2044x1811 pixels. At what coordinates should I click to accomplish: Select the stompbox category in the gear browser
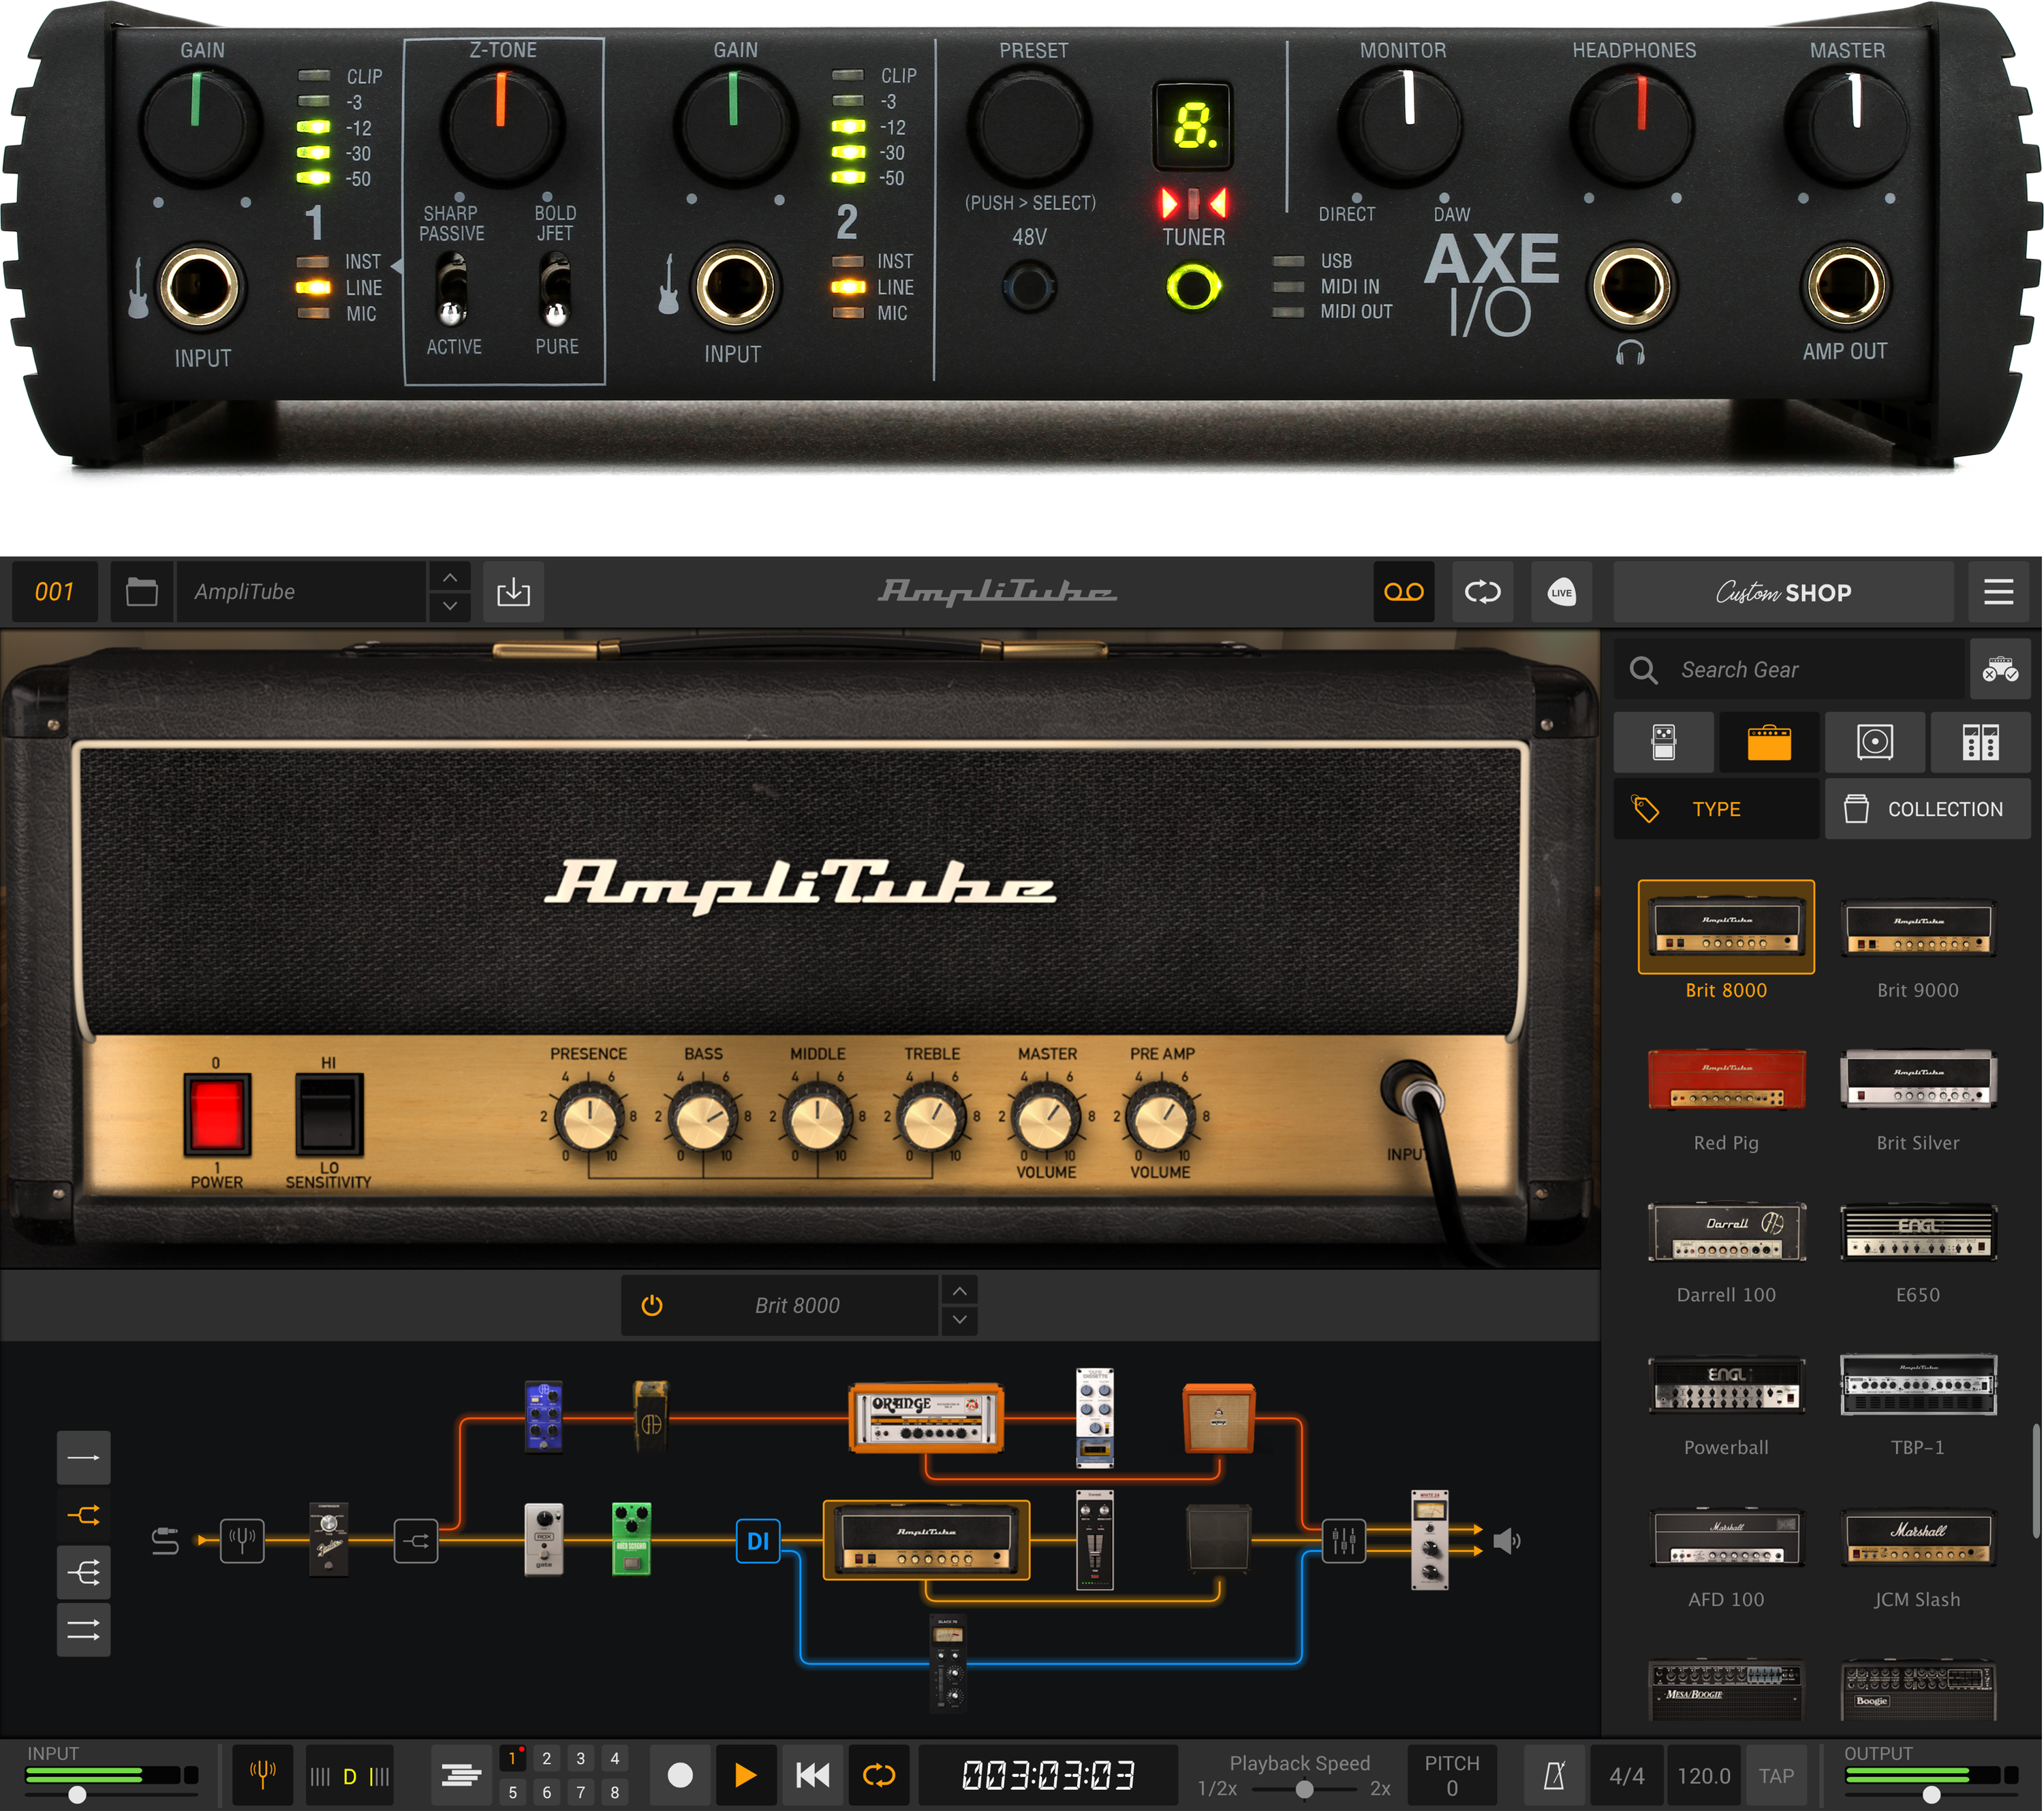(1663, 742)
